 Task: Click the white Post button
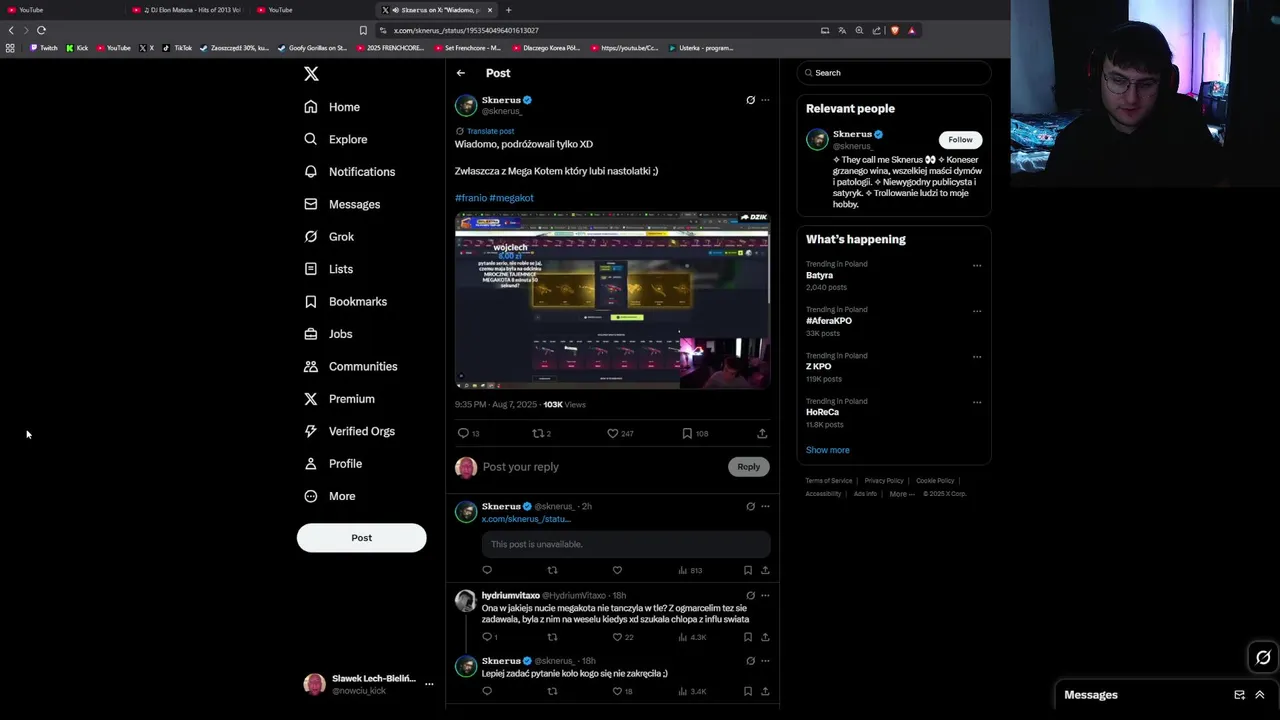click(361, 538)
